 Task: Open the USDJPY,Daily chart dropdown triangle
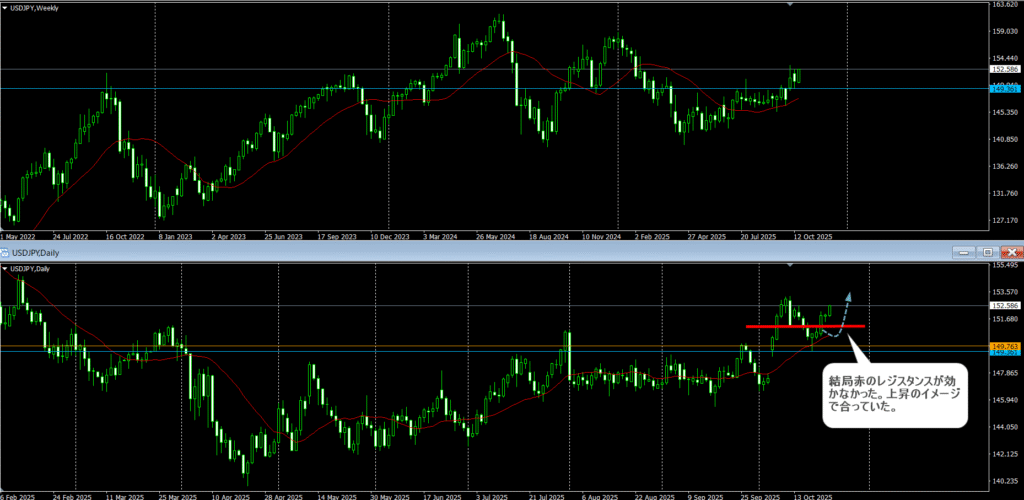5,269
